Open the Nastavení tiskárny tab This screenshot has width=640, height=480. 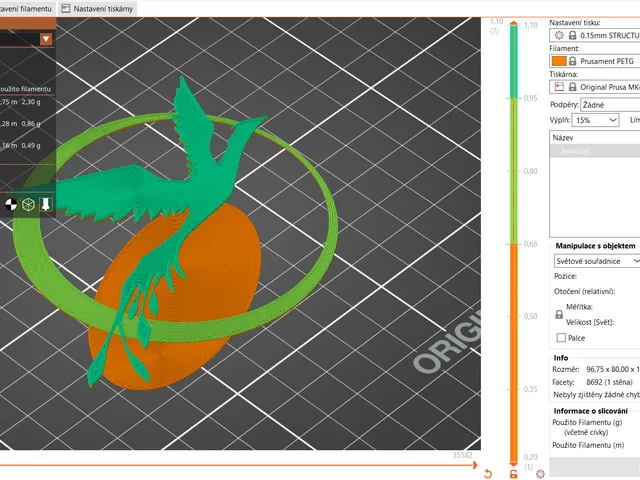point(98,9)
